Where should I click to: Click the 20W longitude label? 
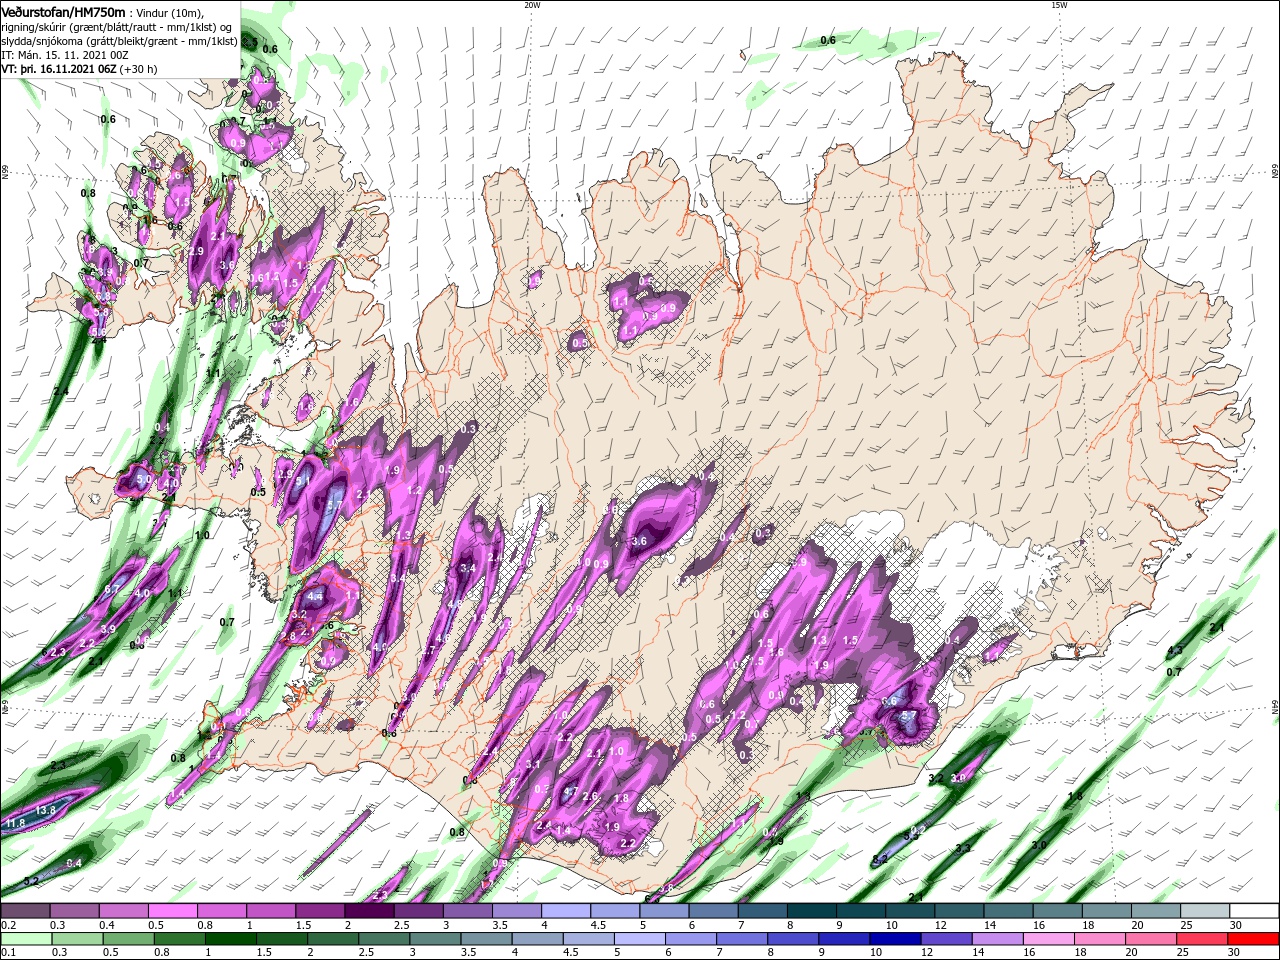(x=532, y=5)
